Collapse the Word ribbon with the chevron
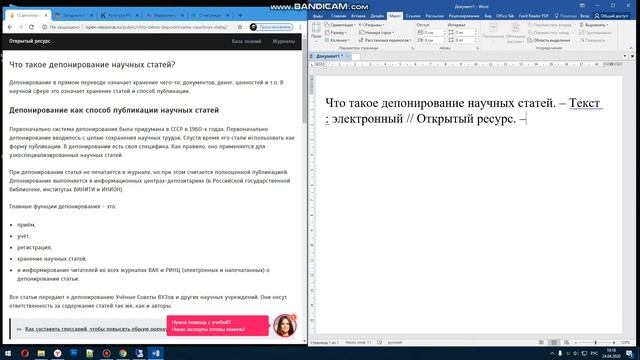The height and width of the screenshot is (360, 640). [631, 48]
